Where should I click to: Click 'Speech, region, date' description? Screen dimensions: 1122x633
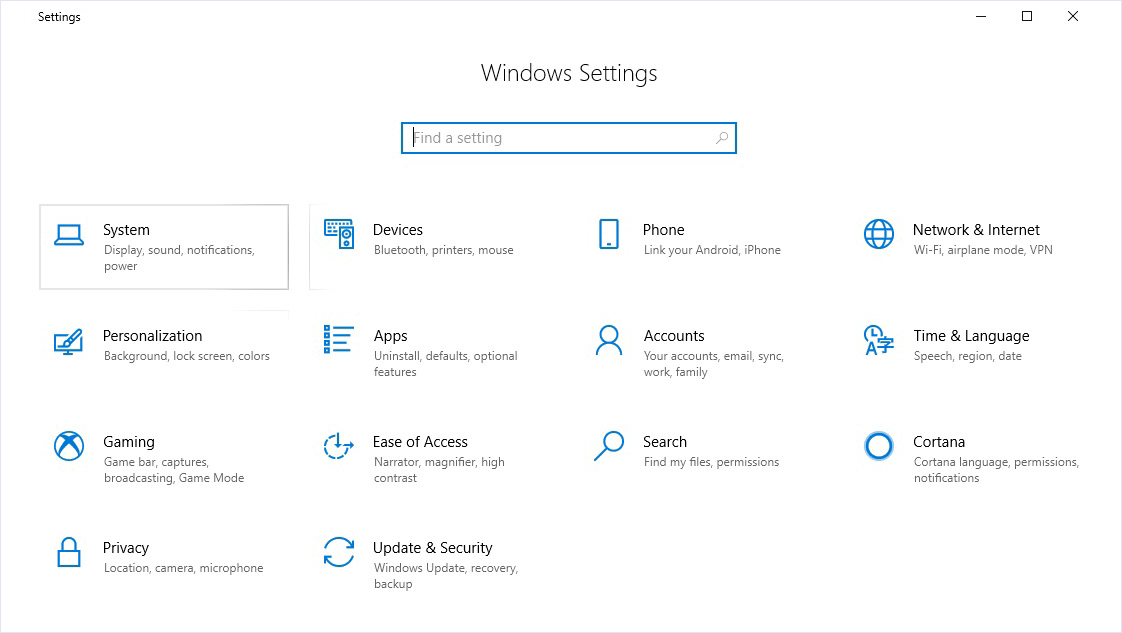tap(967, 356)
